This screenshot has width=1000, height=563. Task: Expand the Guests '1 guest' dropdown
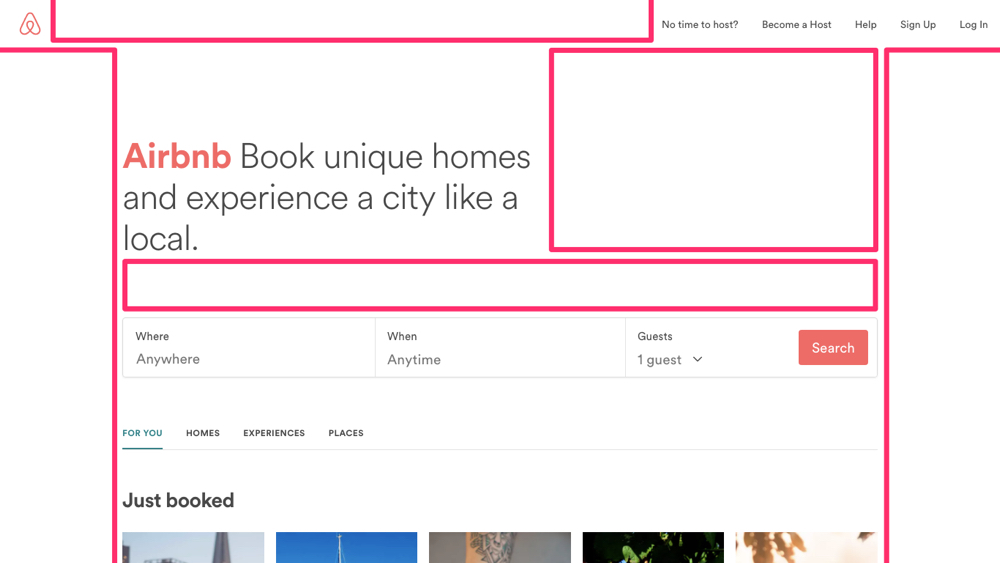[670, 360]
